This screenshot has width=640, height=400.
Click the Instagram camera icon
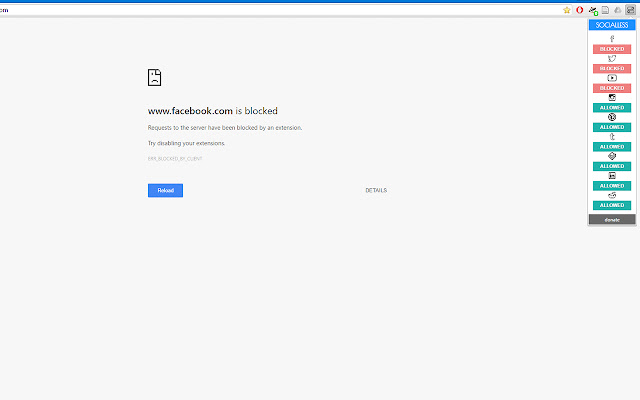[x=612, y=98]
